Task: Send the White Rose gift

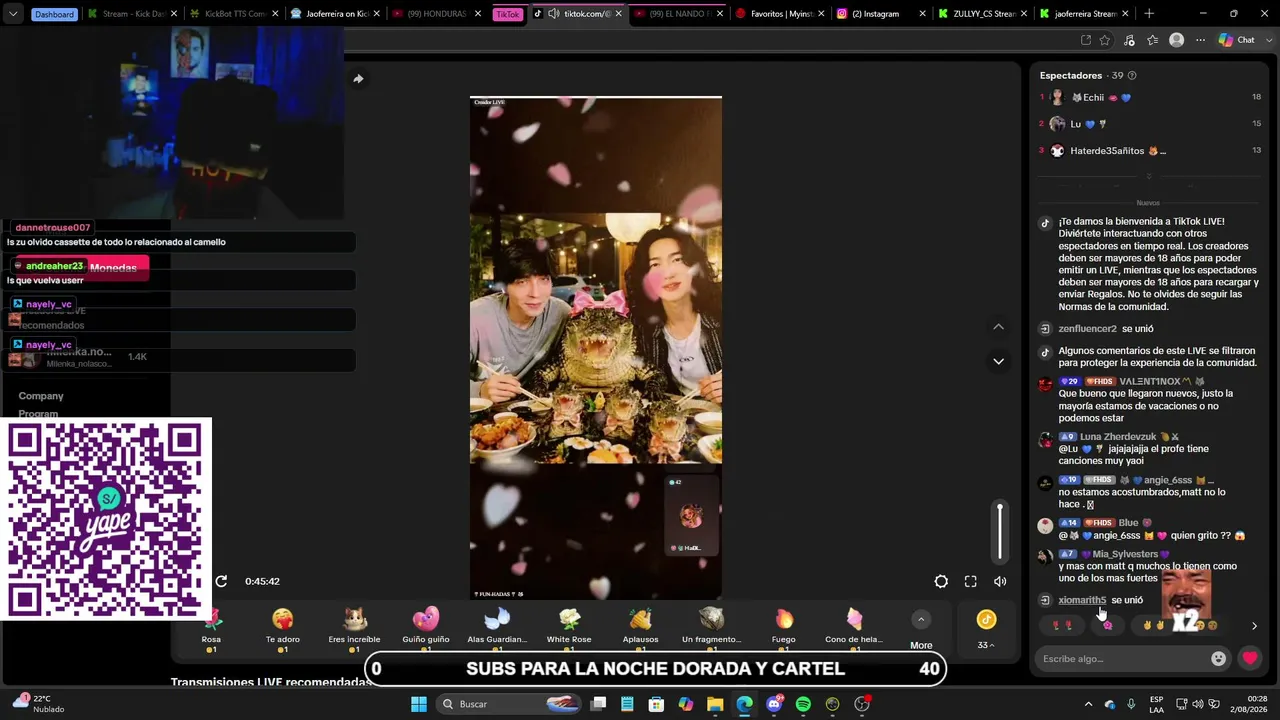Action: (569, 630)
